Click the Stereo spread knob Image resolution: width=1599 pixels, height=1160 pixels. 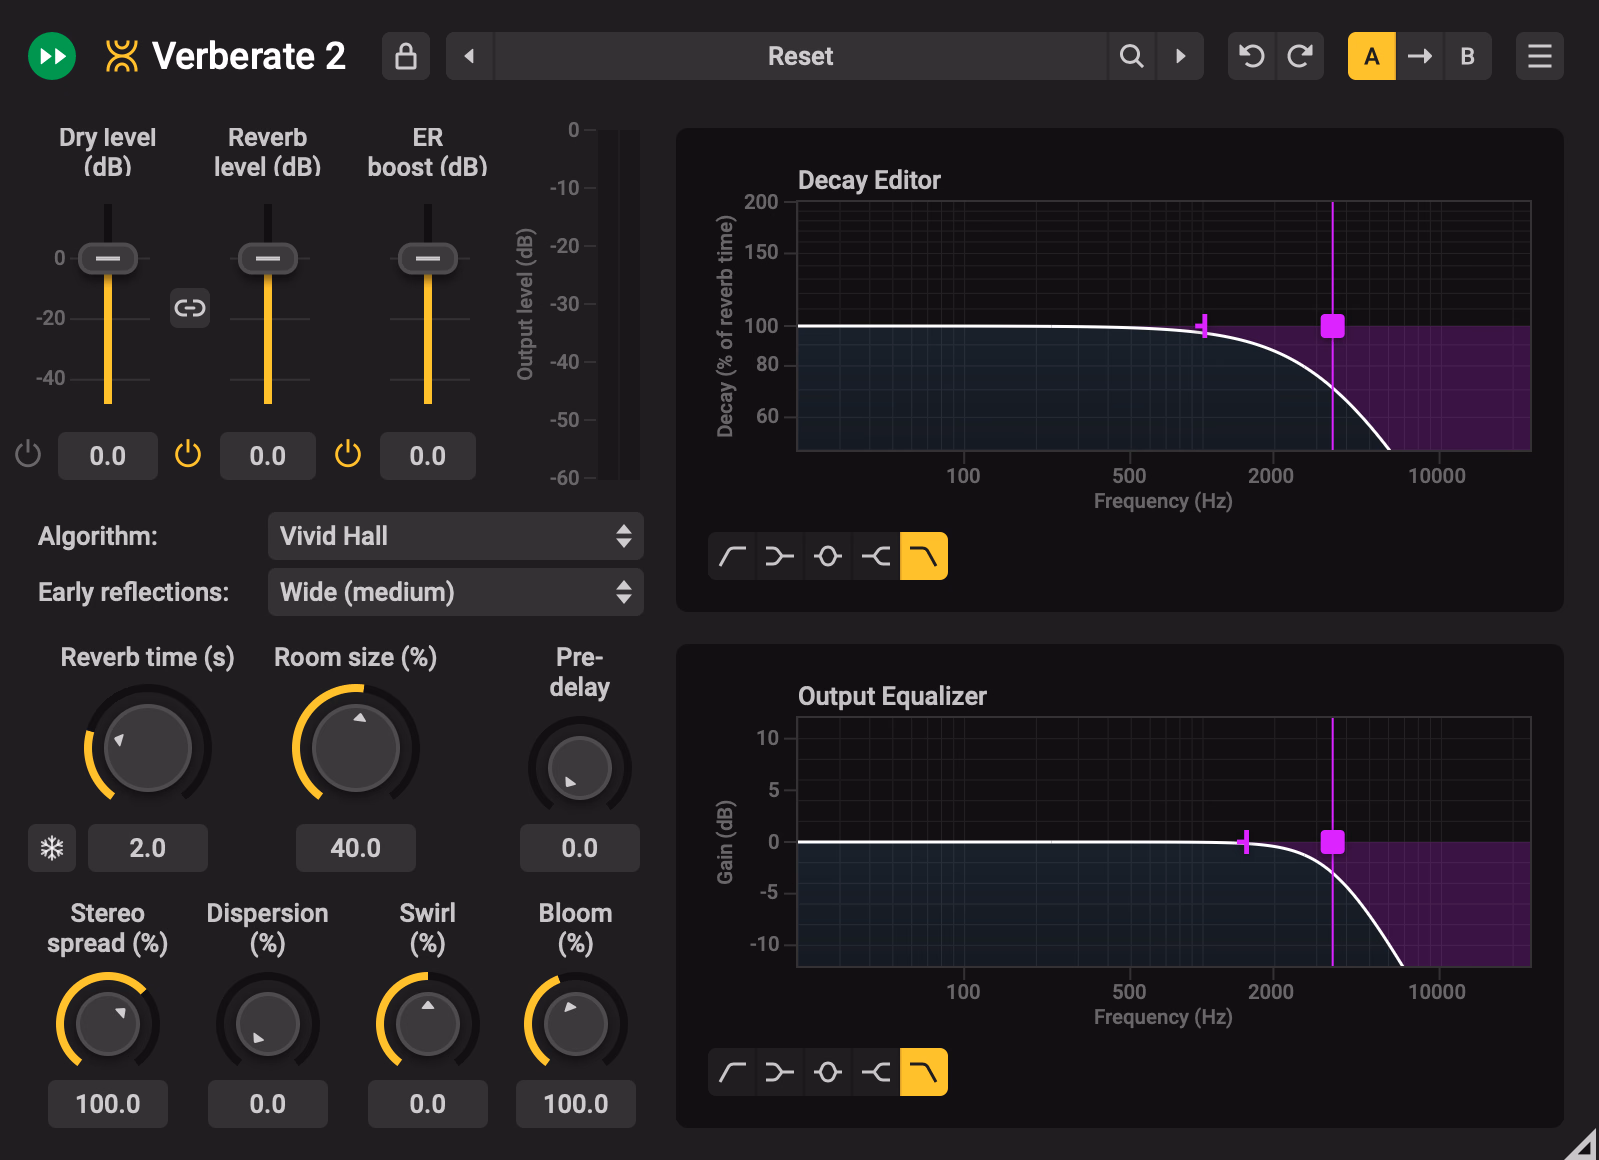coord(108,1024)
